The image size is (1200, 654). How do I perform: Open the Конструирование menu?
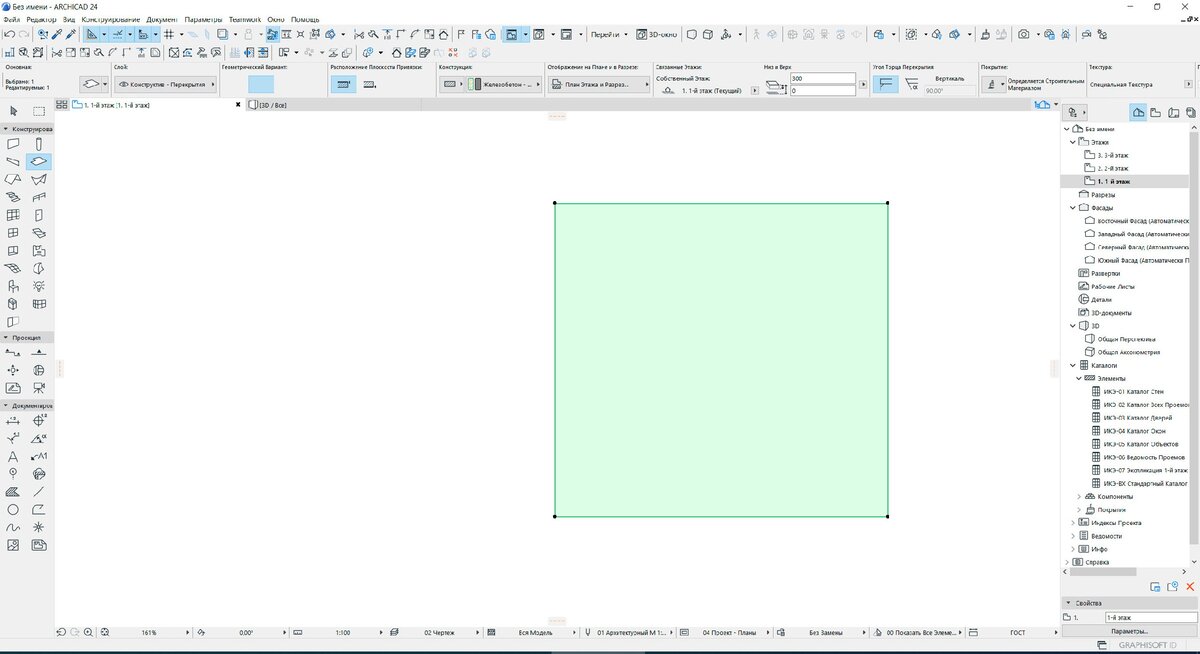[110, 20]
